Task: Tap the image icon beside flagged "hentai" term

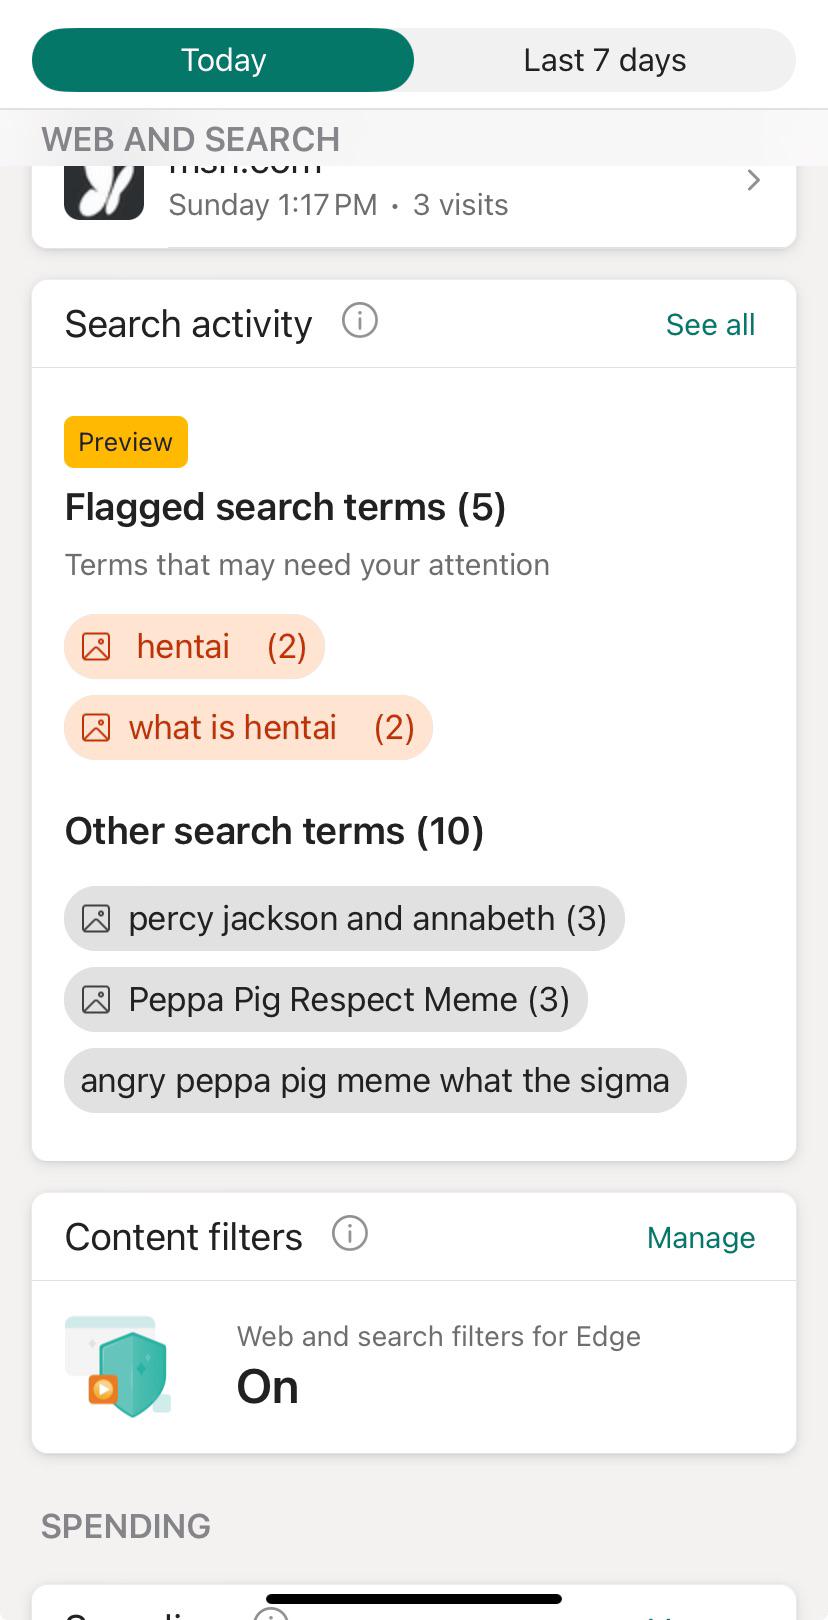Action: [x=96, y=647]
